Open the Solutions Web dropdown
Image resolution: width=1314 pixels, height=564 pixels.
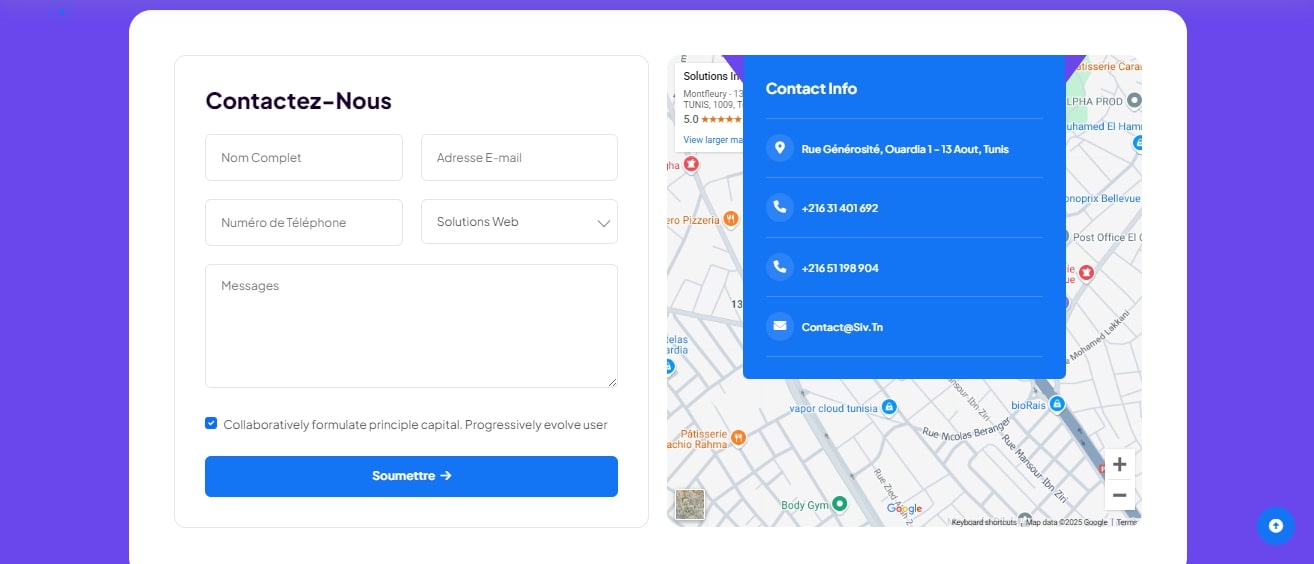(519, 222)
